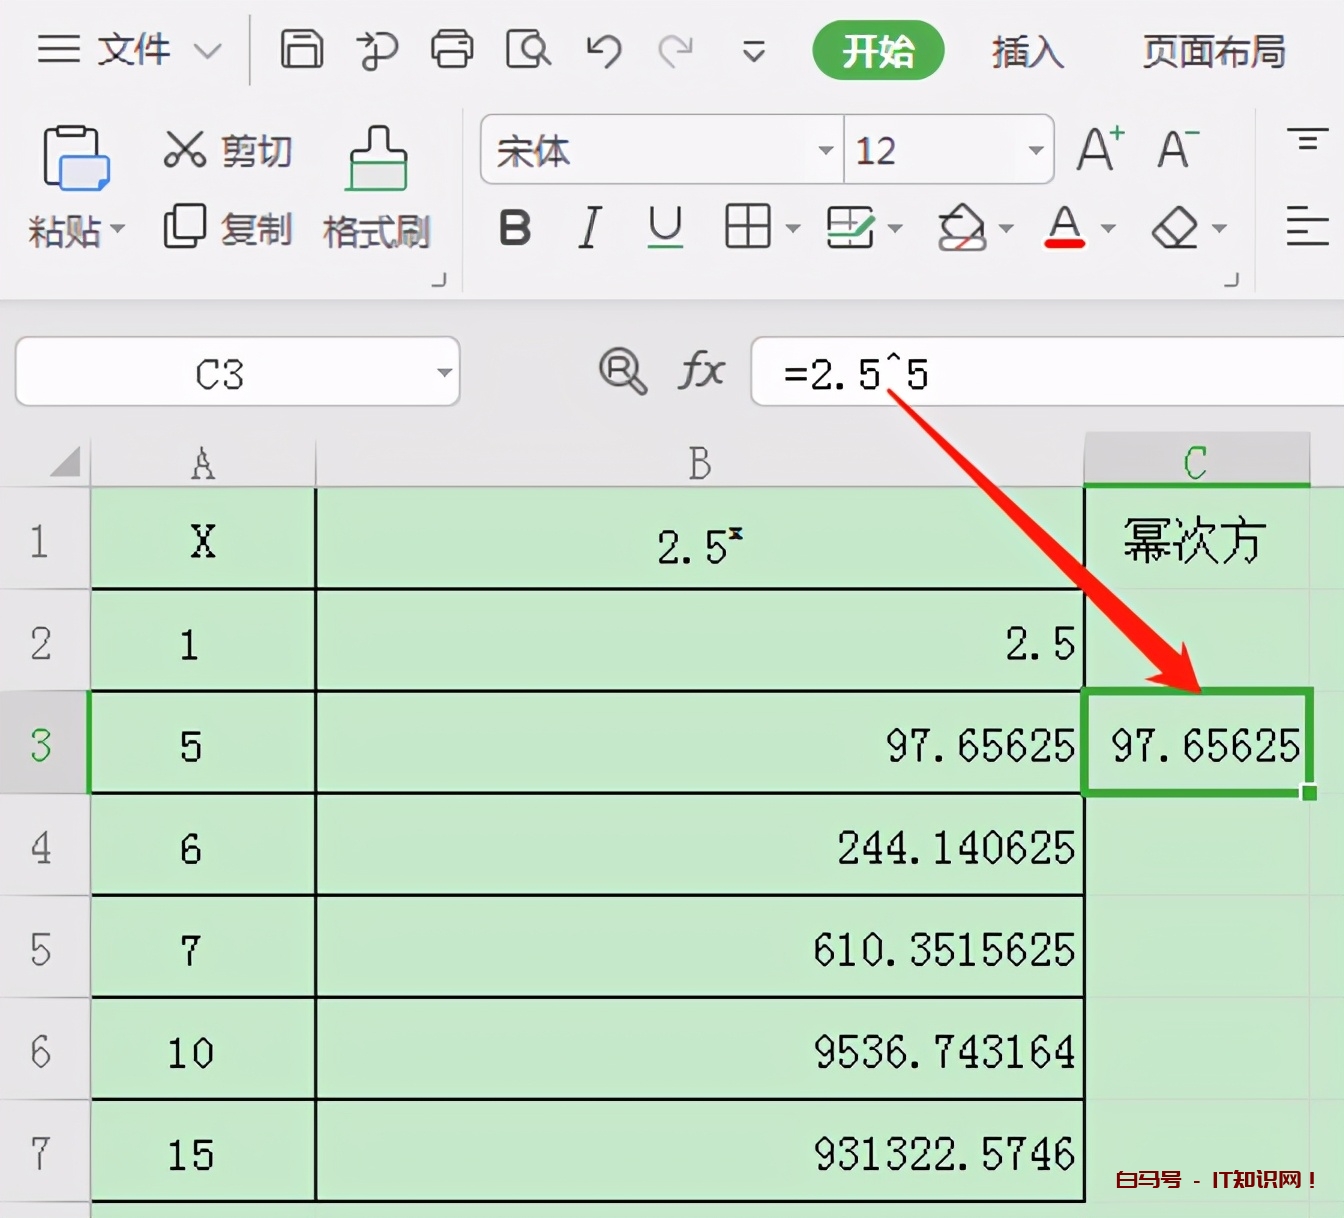
Task: Open the hamburger menu next to 文件
Action: 58,49
